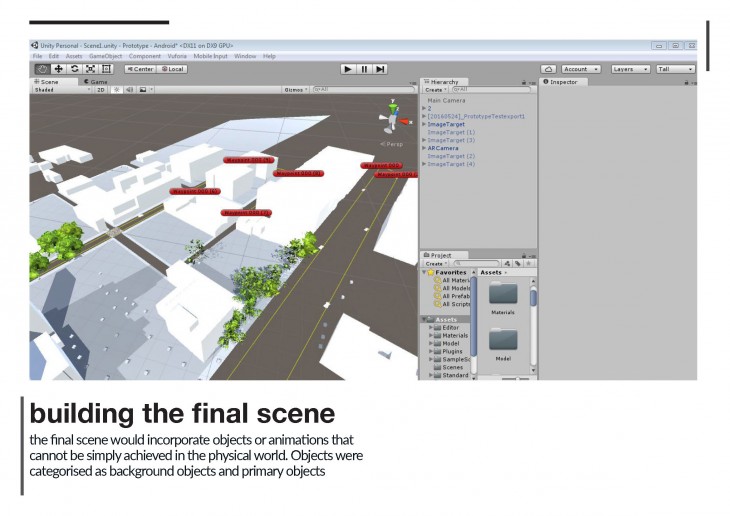The width and height of the screenshot is (730, 516).
Task: Select the Rotate tool
Action: pos(75,69)
